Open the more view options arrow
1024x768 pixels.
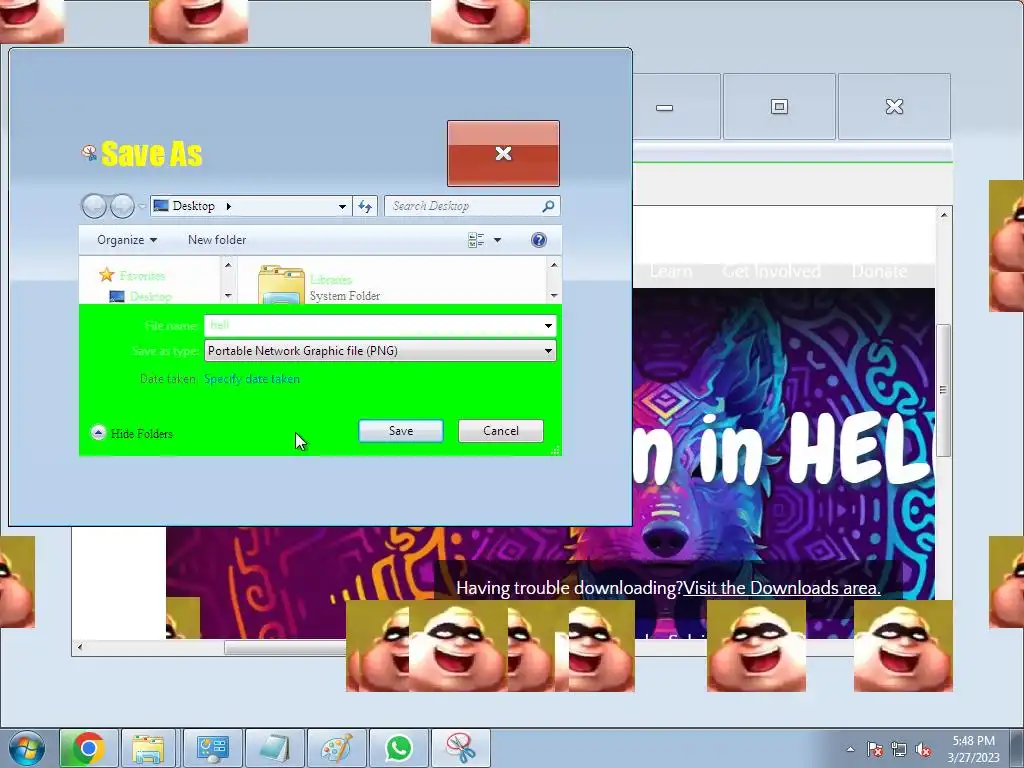(x=498, y=240)
